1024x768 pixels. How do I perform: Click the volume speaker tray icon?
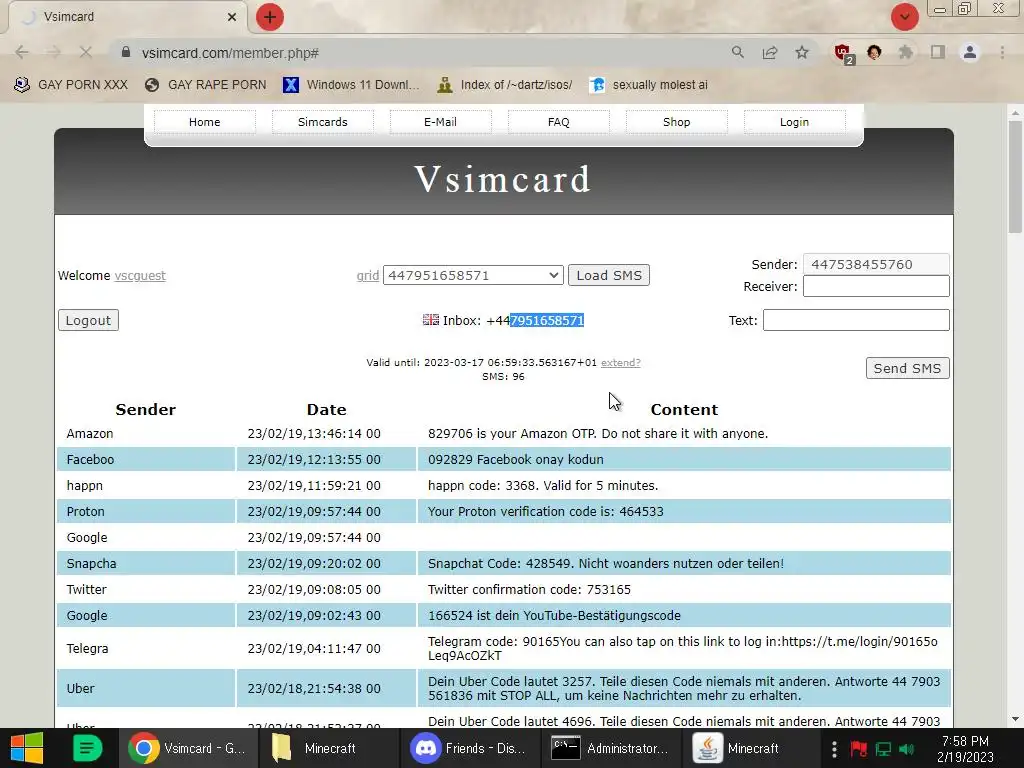click(906, 748)
